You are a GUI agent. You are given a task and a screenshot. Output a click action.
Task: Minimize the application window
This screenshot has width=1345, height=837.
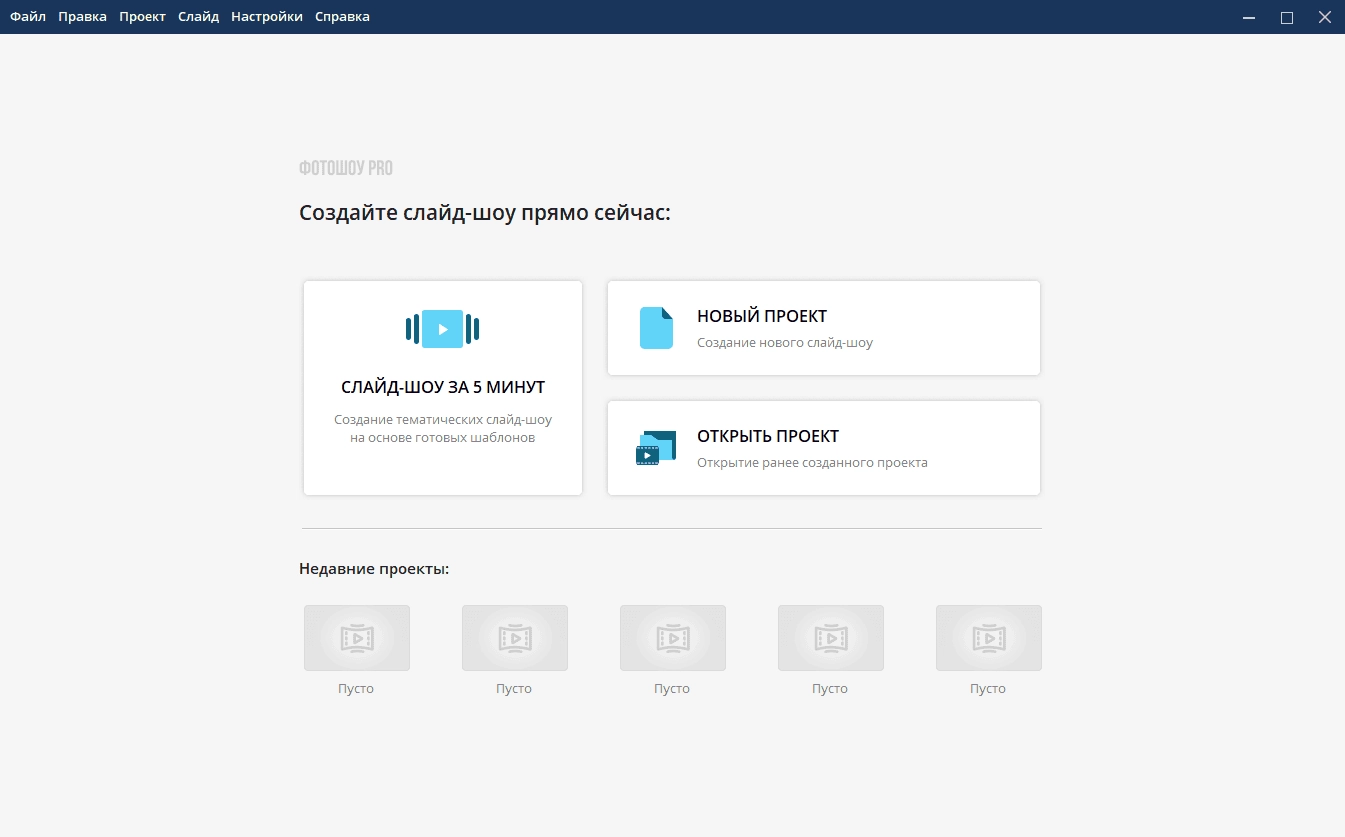click(1249, 17)
